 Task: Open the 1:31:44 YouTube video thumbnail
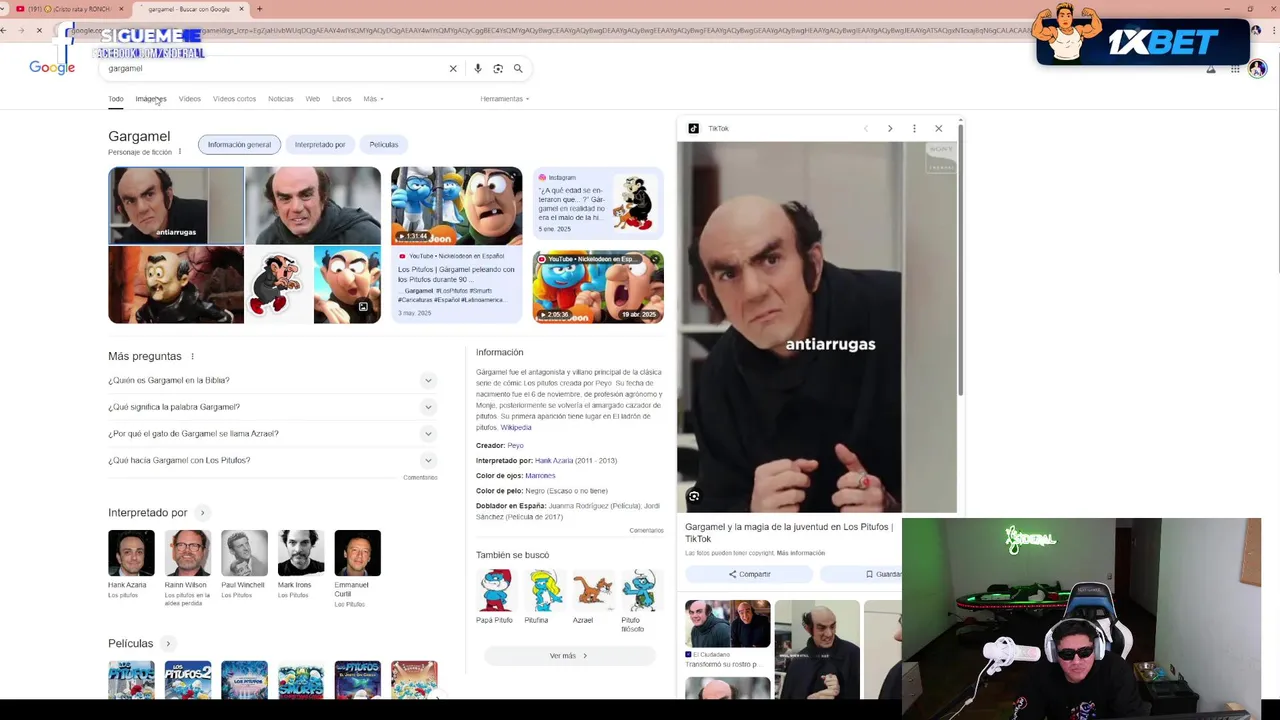pos(456,206)
